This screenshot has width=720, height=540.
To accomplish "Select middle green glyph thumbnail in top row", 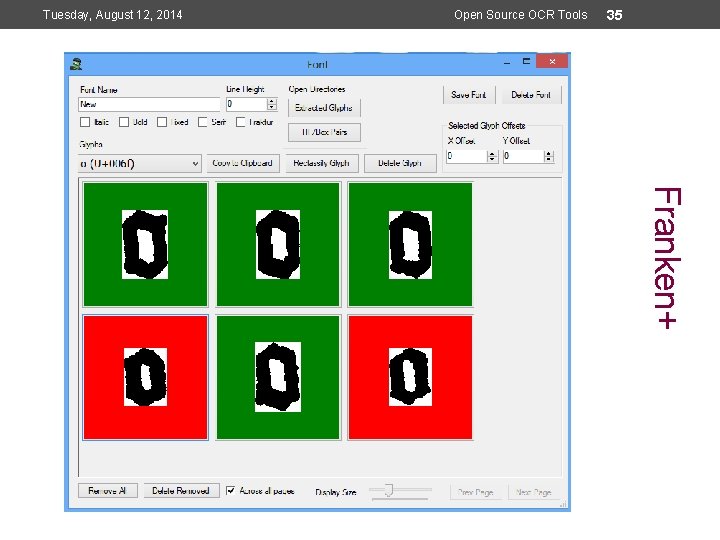I will (278, 244).
